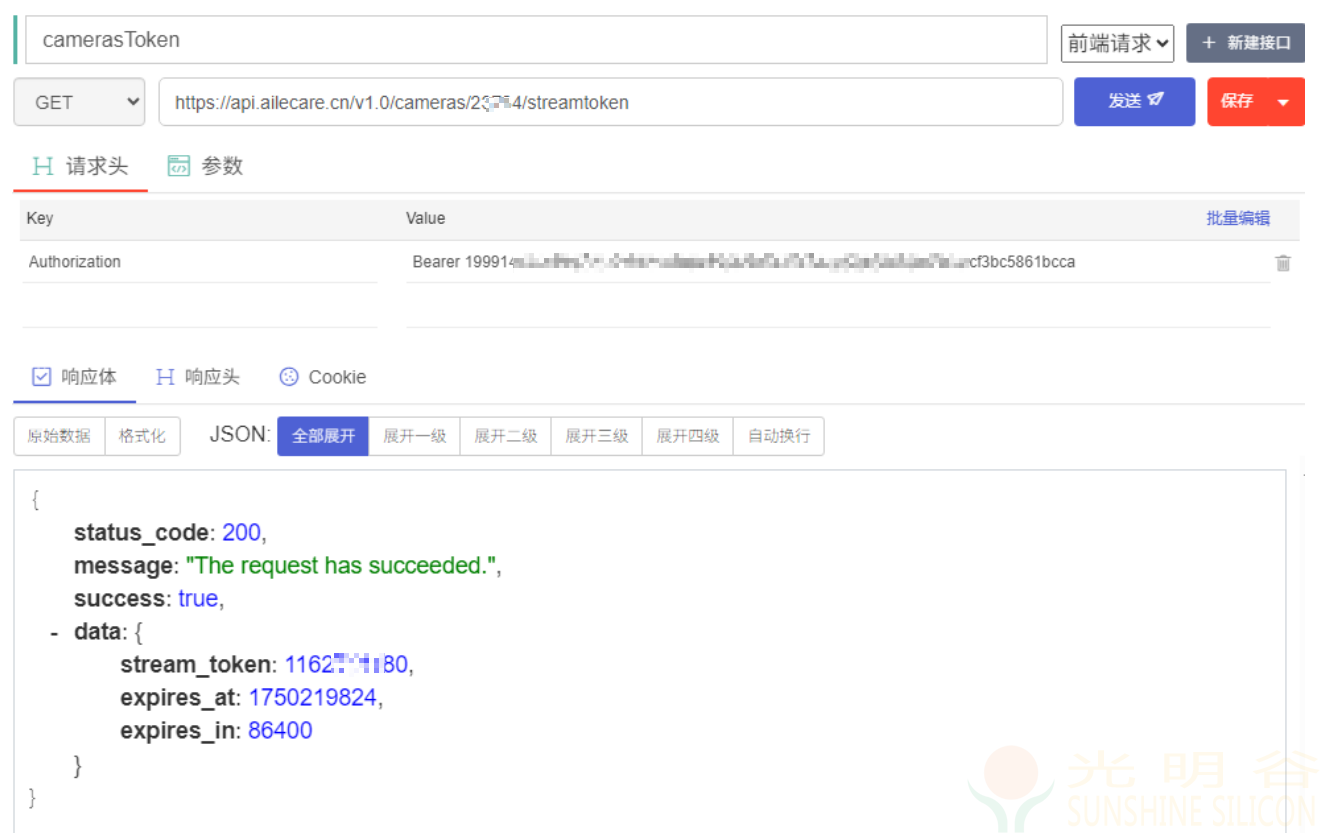The width and height of the screenshot is (1327, 833).
Task: Click the 批量编辑 bulk edit link
Action: pos(1238,218)
